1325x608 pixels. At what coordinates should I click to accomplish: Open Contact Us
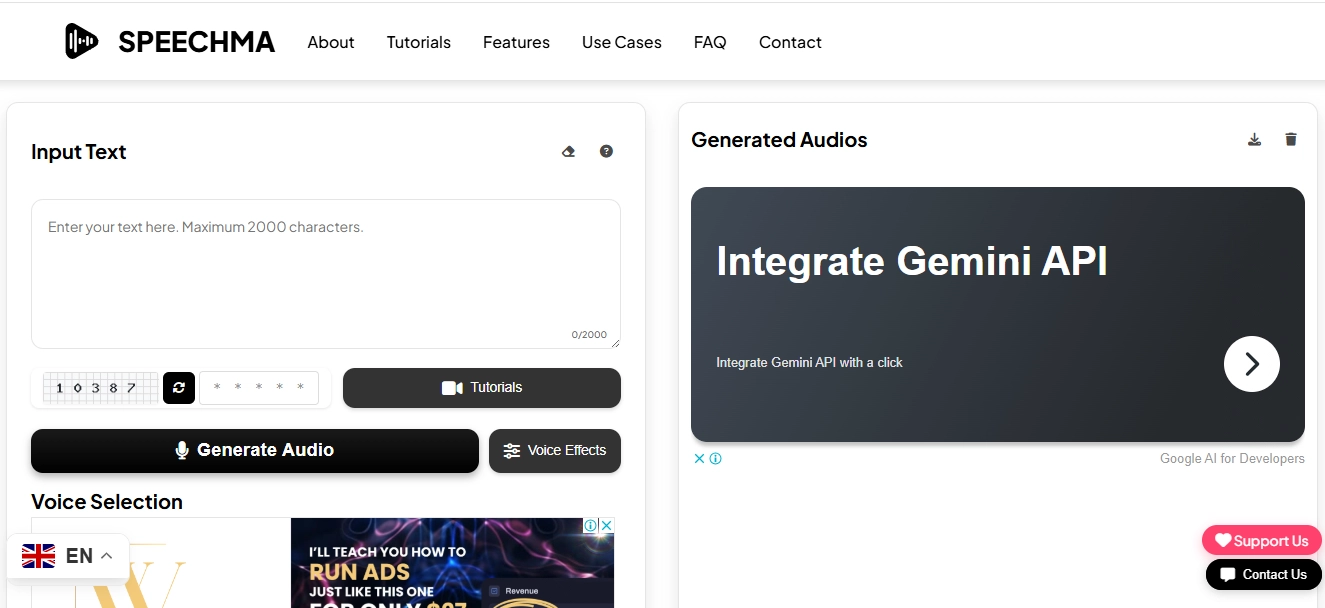tap(1263, 574)
